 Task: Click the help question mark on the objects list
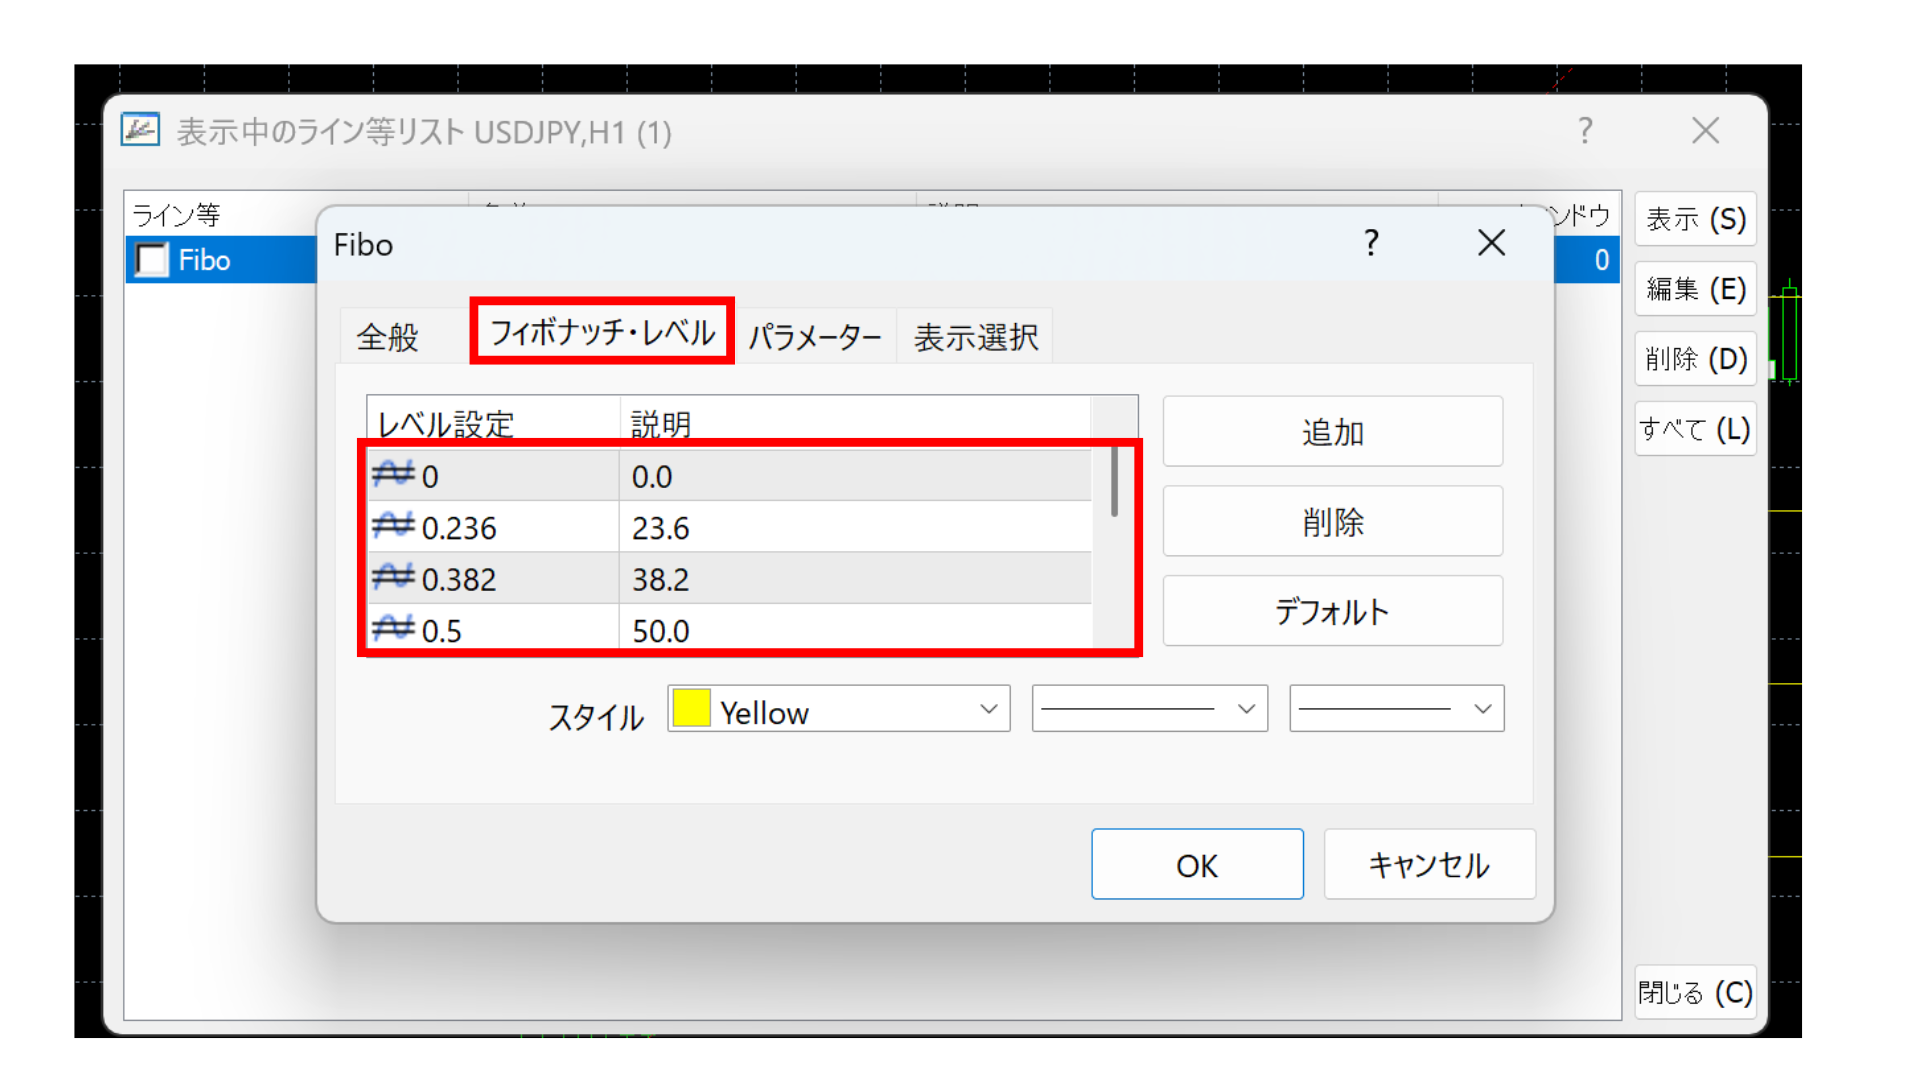click(1585, 130)
